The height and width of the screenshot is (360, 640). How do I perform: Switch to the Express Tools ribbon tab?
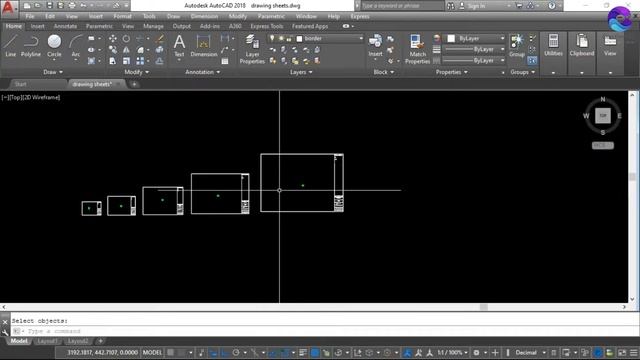[x=267, y=26]
